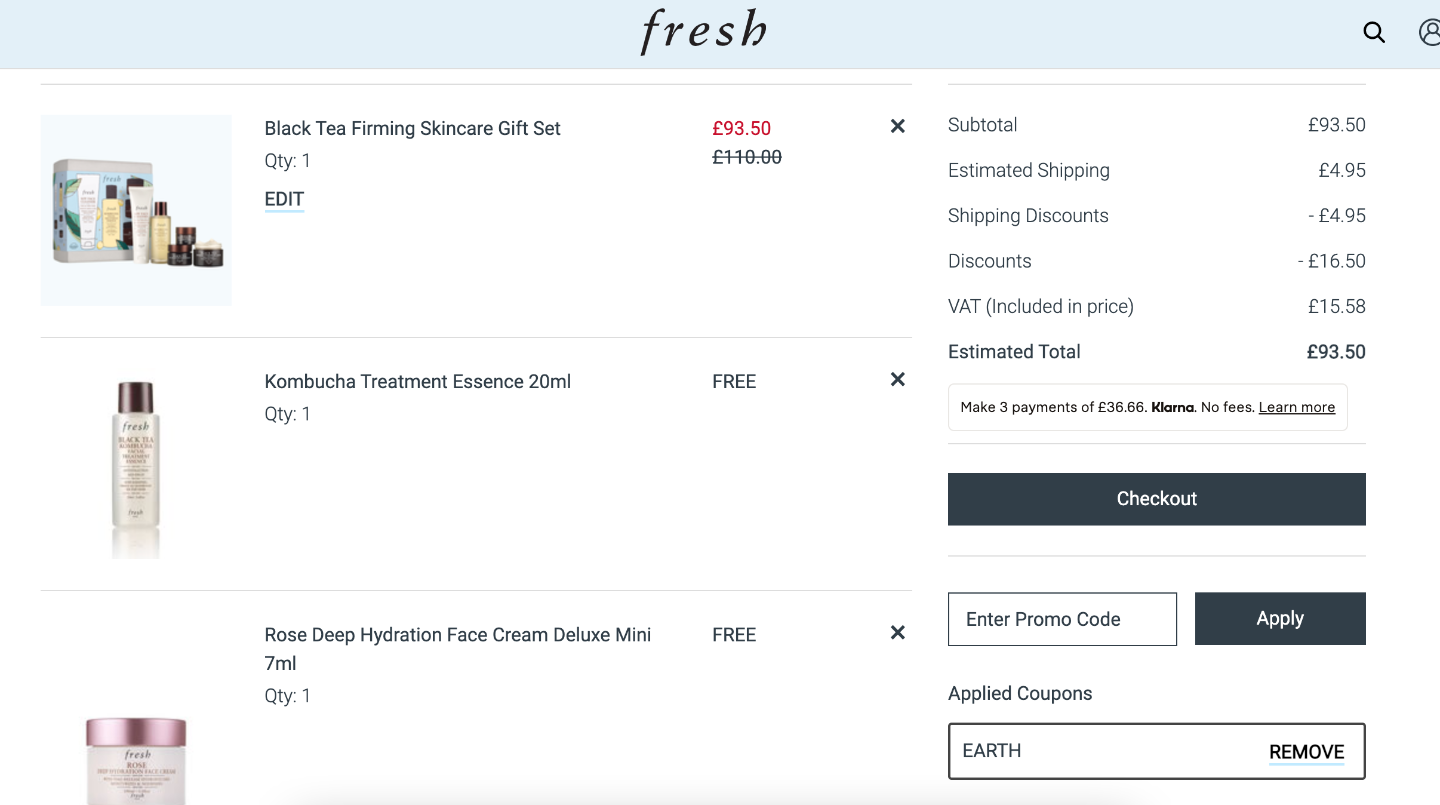Click the Klarna payment info box
Viewport: 1440px width, 805px height.
1147,407
